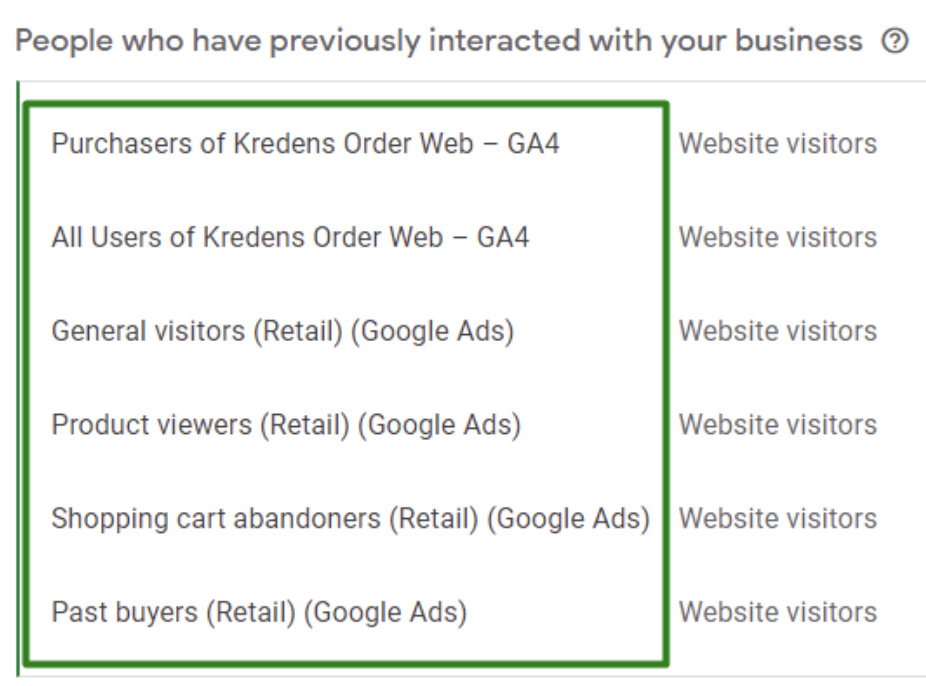Click Website visitors next to Past buyers

(x=778, y=612)
